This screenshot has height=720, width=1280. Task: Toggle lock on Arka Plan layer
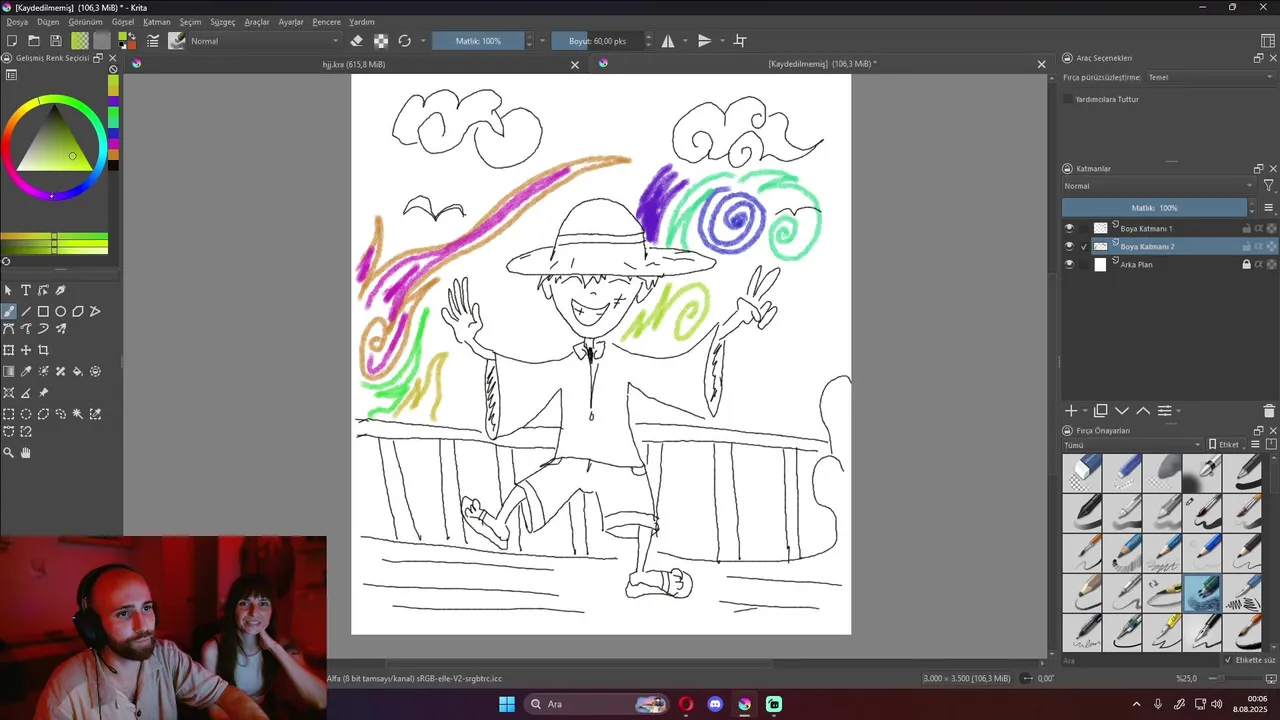point(1246,265)
